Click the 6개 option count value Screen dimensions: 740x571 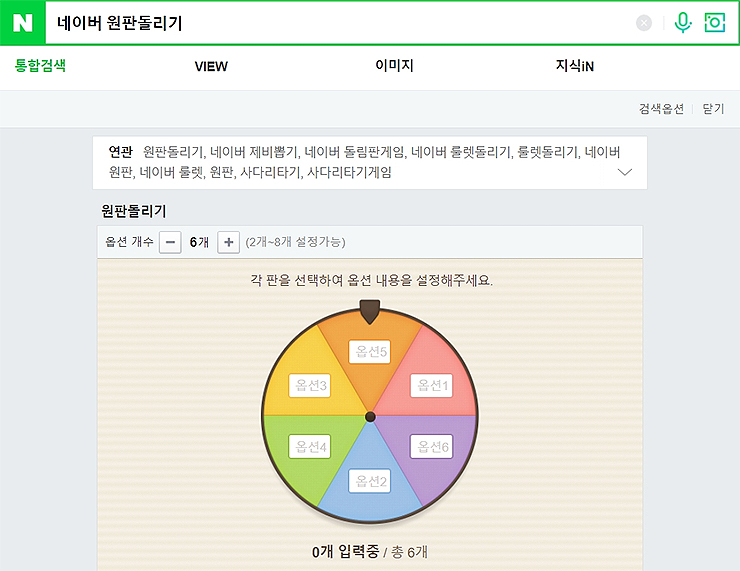tap(199, 242)
